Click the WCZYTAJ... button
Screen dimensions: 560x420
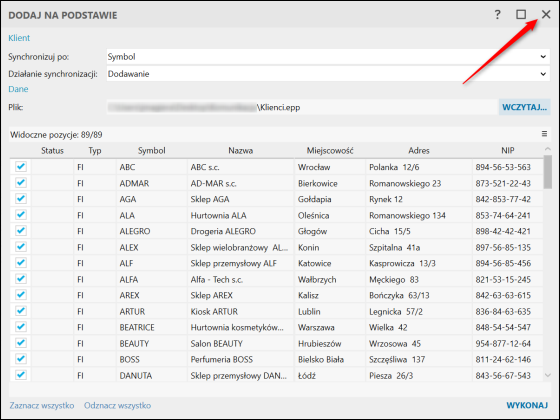pyautogui.click(x=524, y=107)
